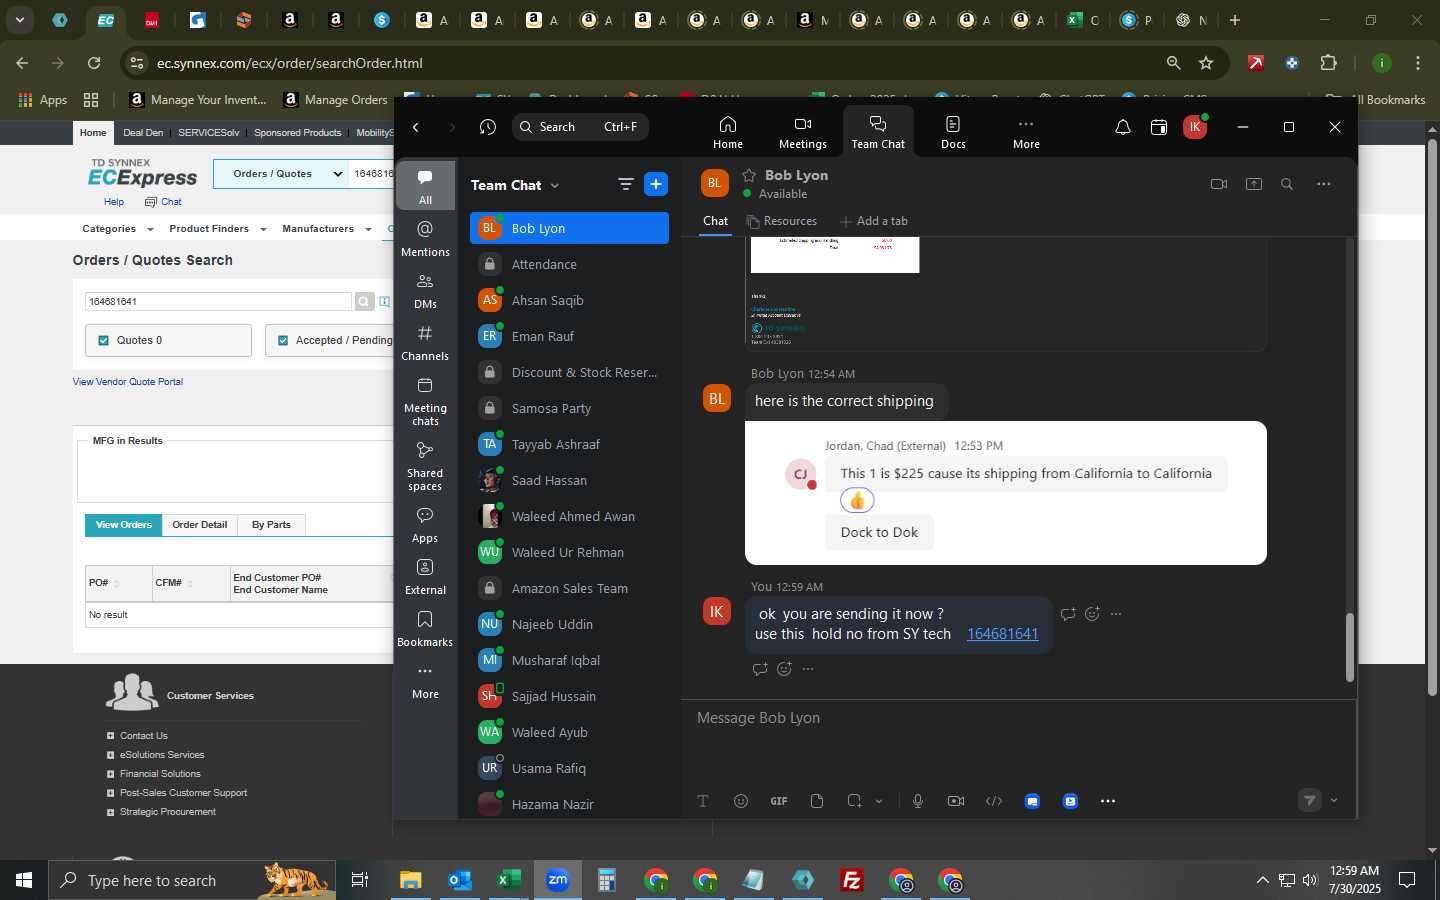1440x900 pixels.
Task: Open the Docs tab in Zoom
Action: pos(953,132)
